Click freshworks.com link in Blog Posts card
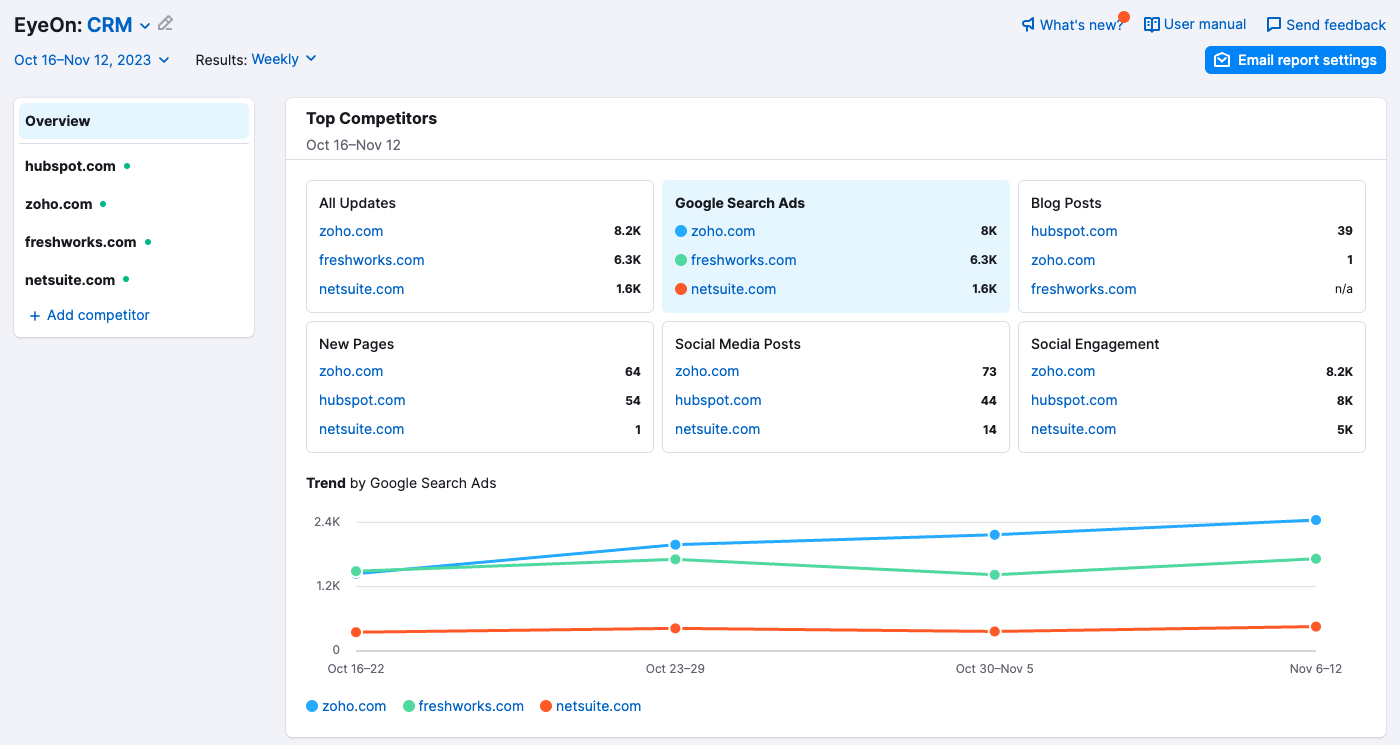Screen dimensions: 1400x745 click(1084, 289)
